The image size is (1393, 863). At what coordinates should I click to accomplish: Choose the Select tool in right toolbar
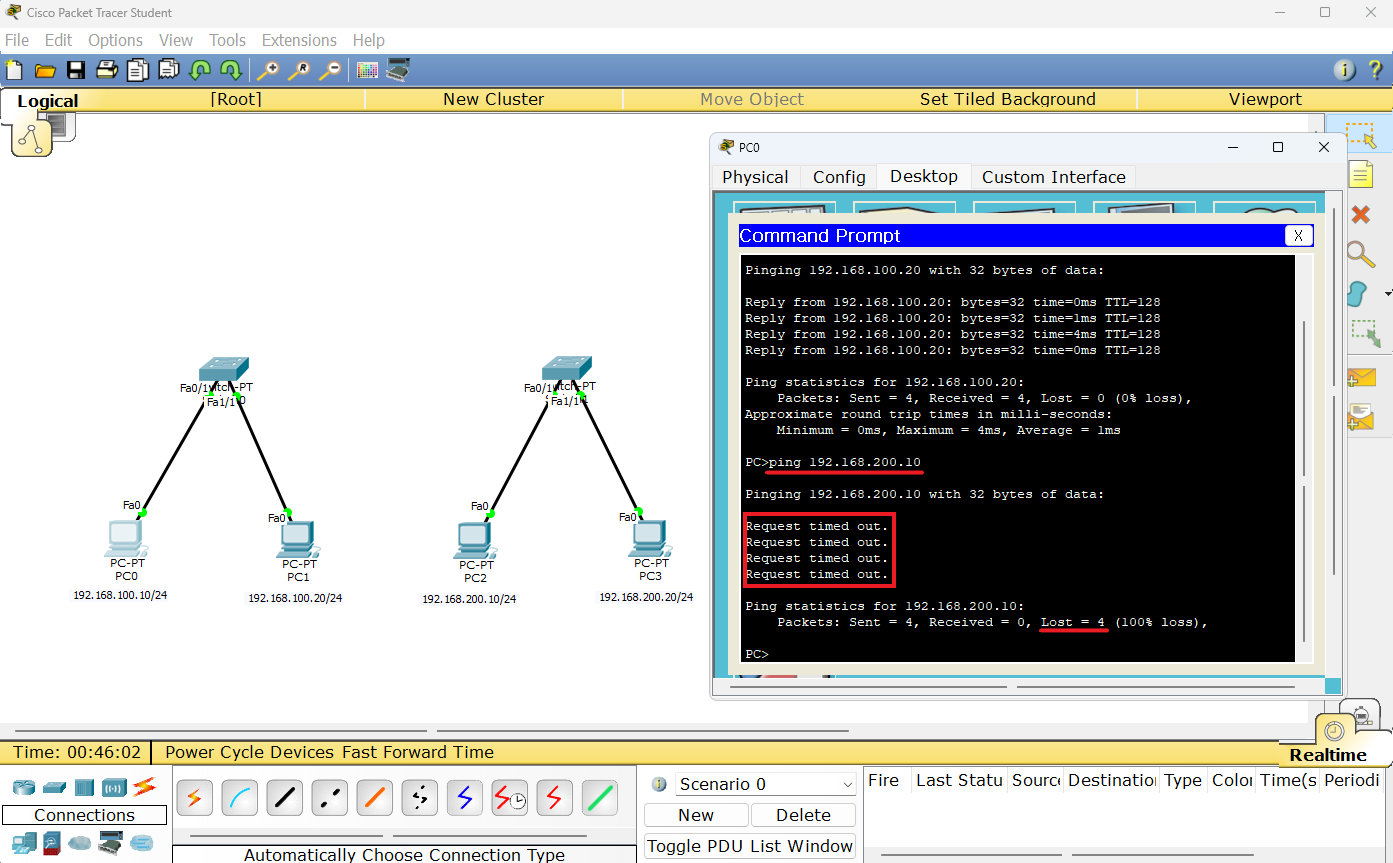click(x=1360, y=135)
